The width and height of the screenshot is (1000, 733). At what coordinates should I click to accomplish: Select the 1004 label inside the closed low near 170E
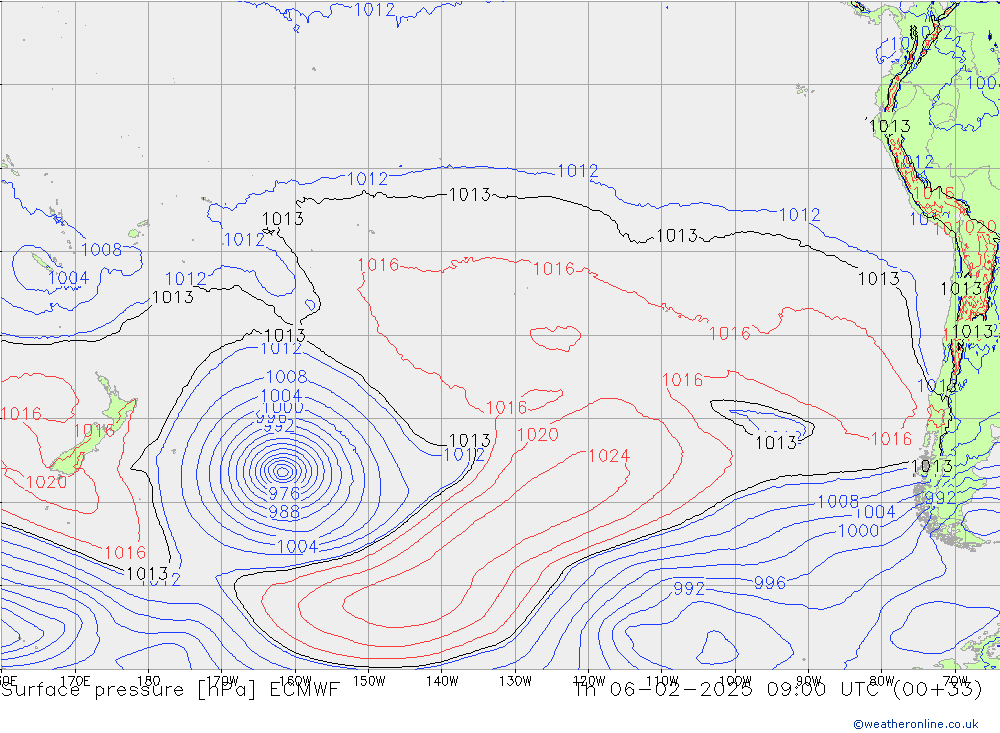(68, 278)
